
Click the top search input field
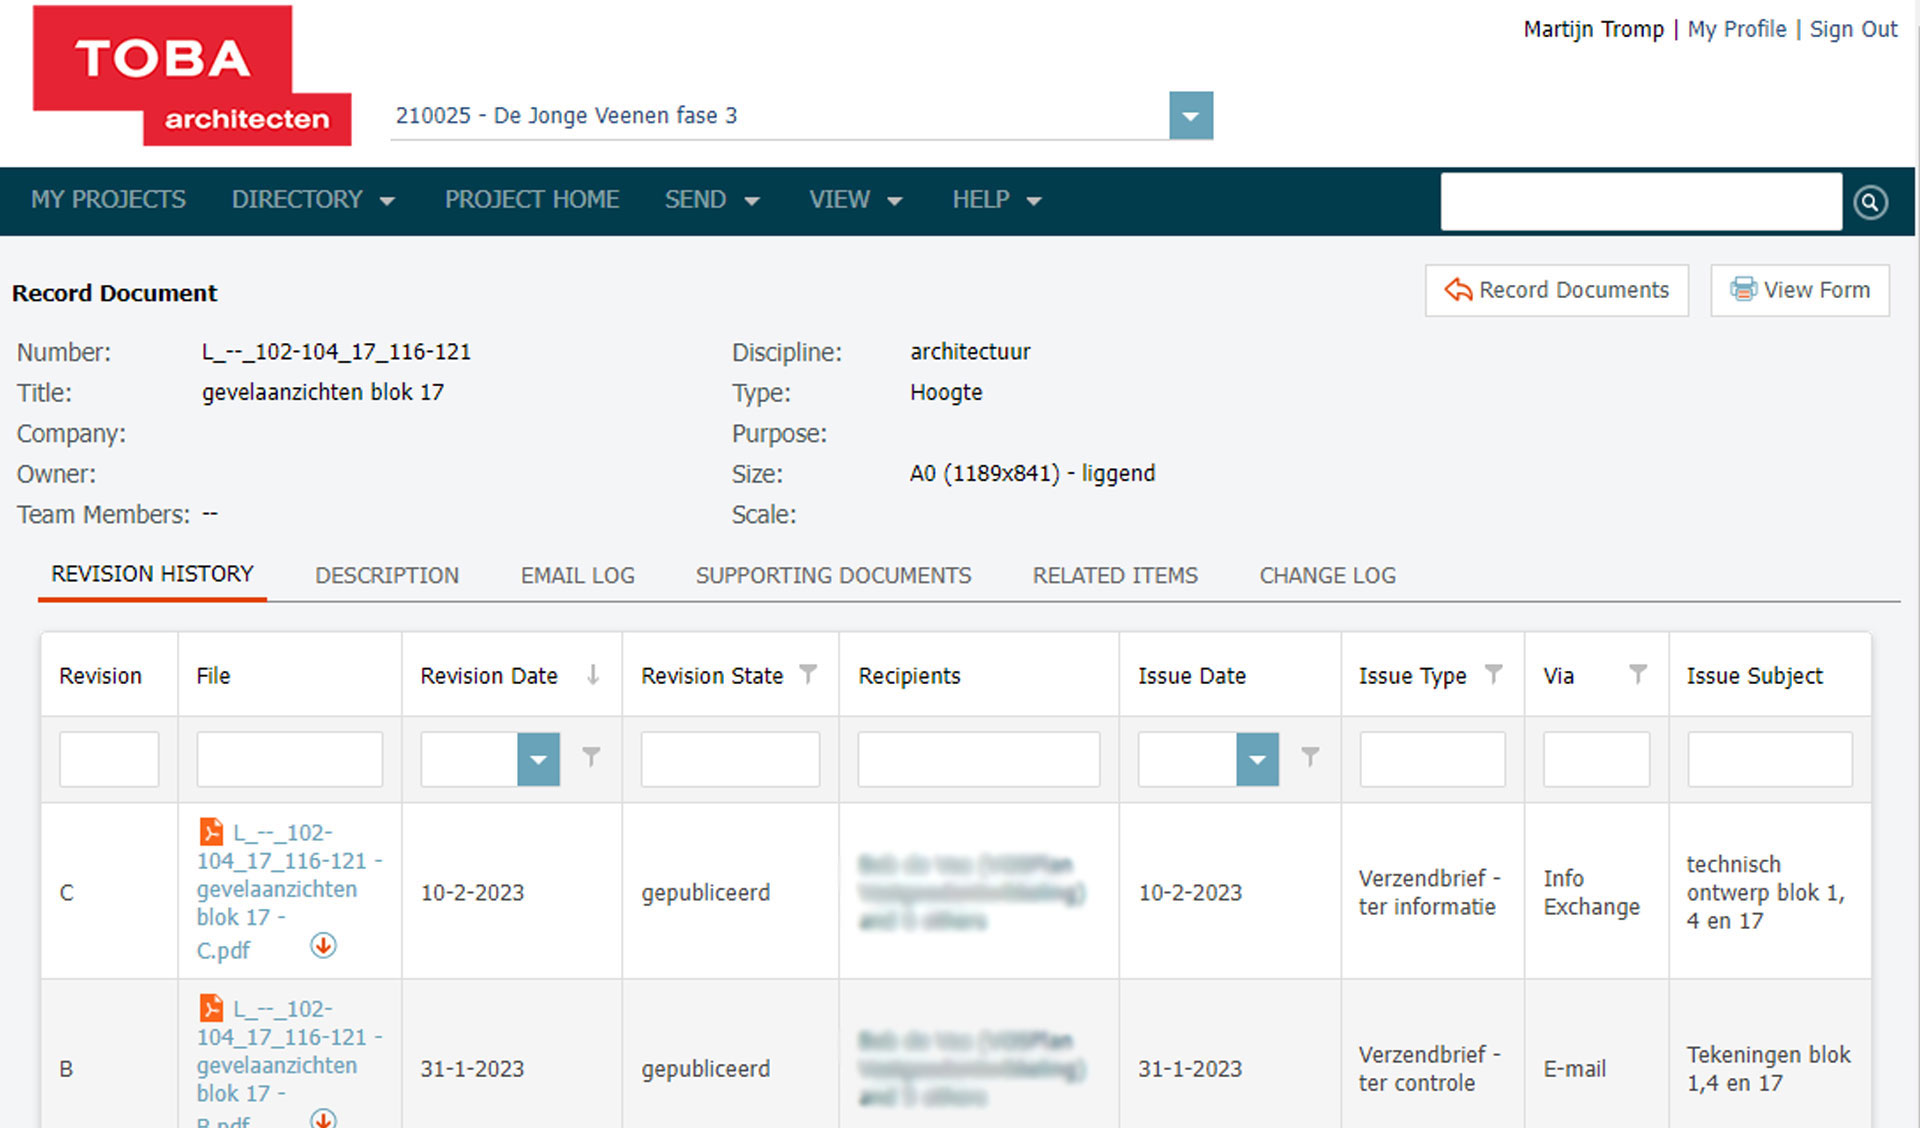coord(1640,202)
